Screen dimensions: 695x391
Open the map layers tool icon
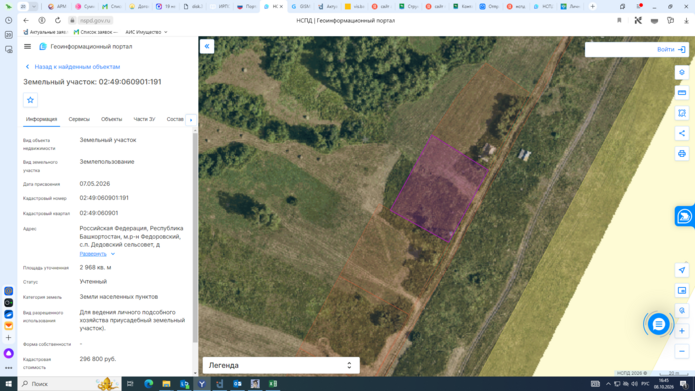coord(682,72)
